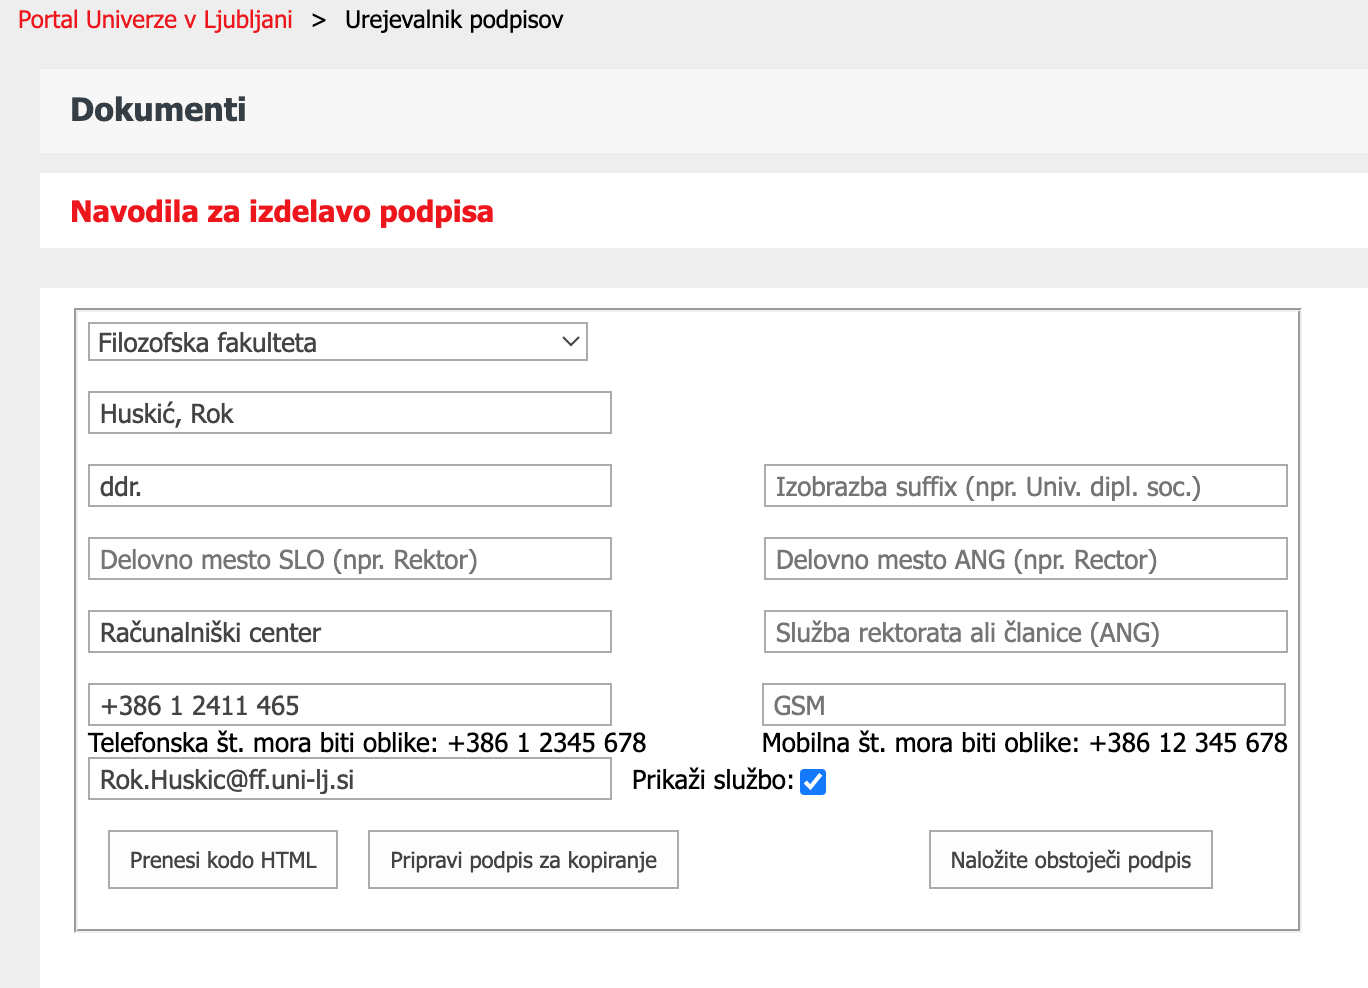
Task: Open the Portal Univerze v Ljubljani link
Action: tap(155, 20)
